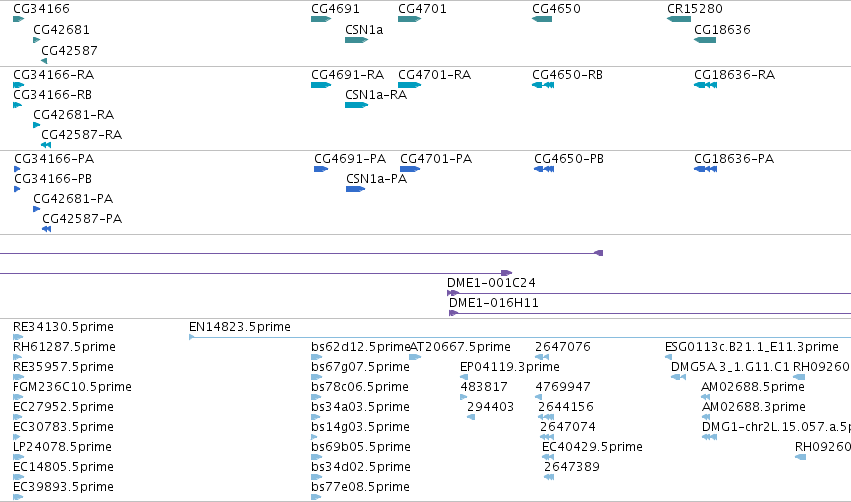Click the CG18636-RA transcript glyph
This screenshot has height=502, width=851.
pyautogui.click(x=706, y=85)
